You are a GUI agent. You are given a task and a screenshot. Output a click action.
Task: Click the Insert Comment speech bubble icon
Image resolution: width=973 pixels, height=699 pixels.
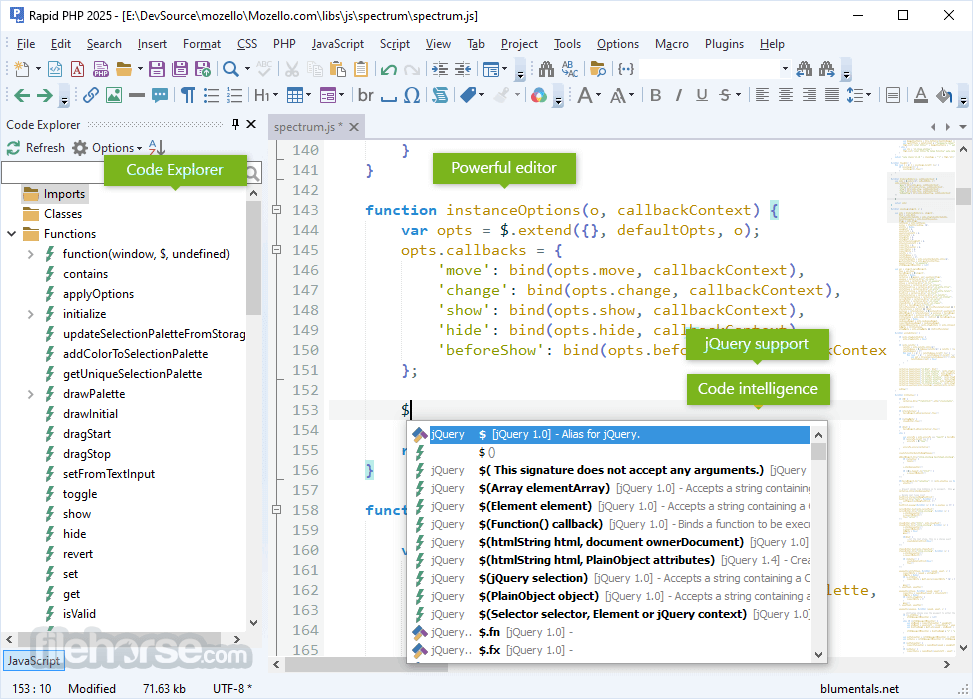pyautogui.click(x=160, y=95)
